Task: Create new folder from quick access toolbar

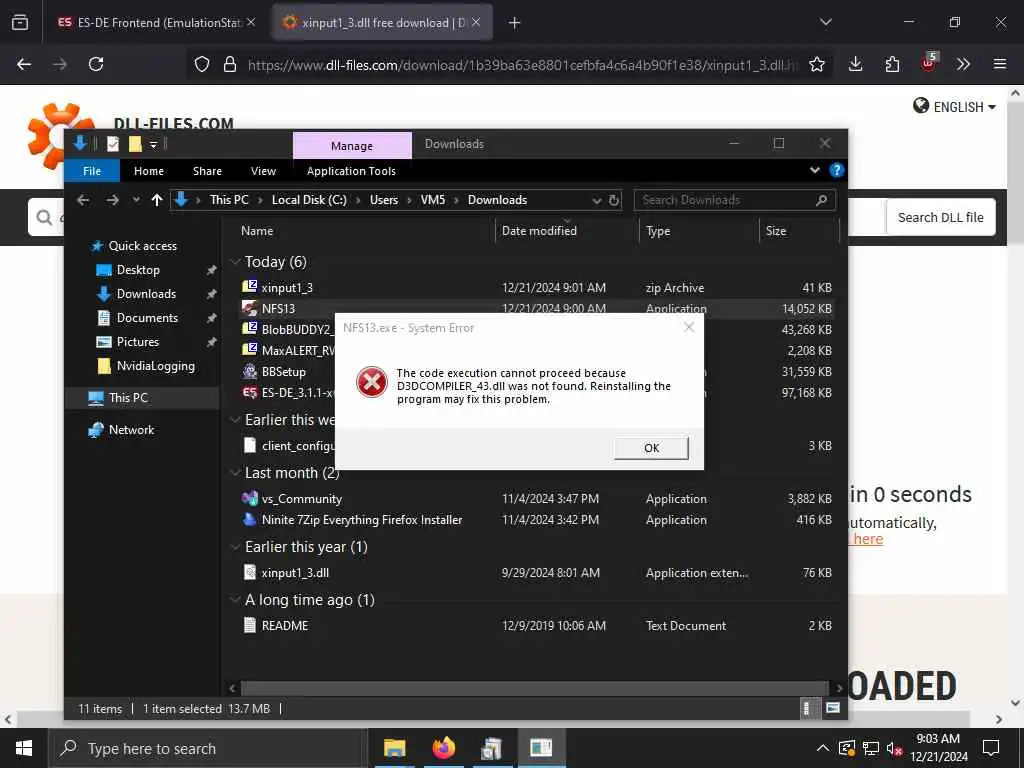Action: click(x=135, y=144)
